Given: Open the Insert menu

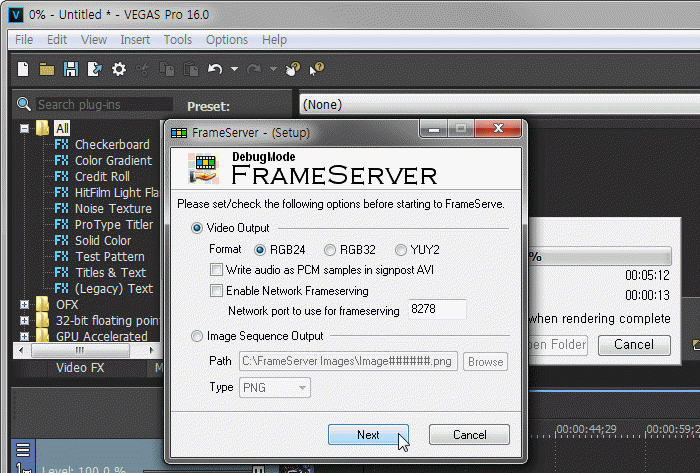Looking at the screenshot, I should click(135, 40).
